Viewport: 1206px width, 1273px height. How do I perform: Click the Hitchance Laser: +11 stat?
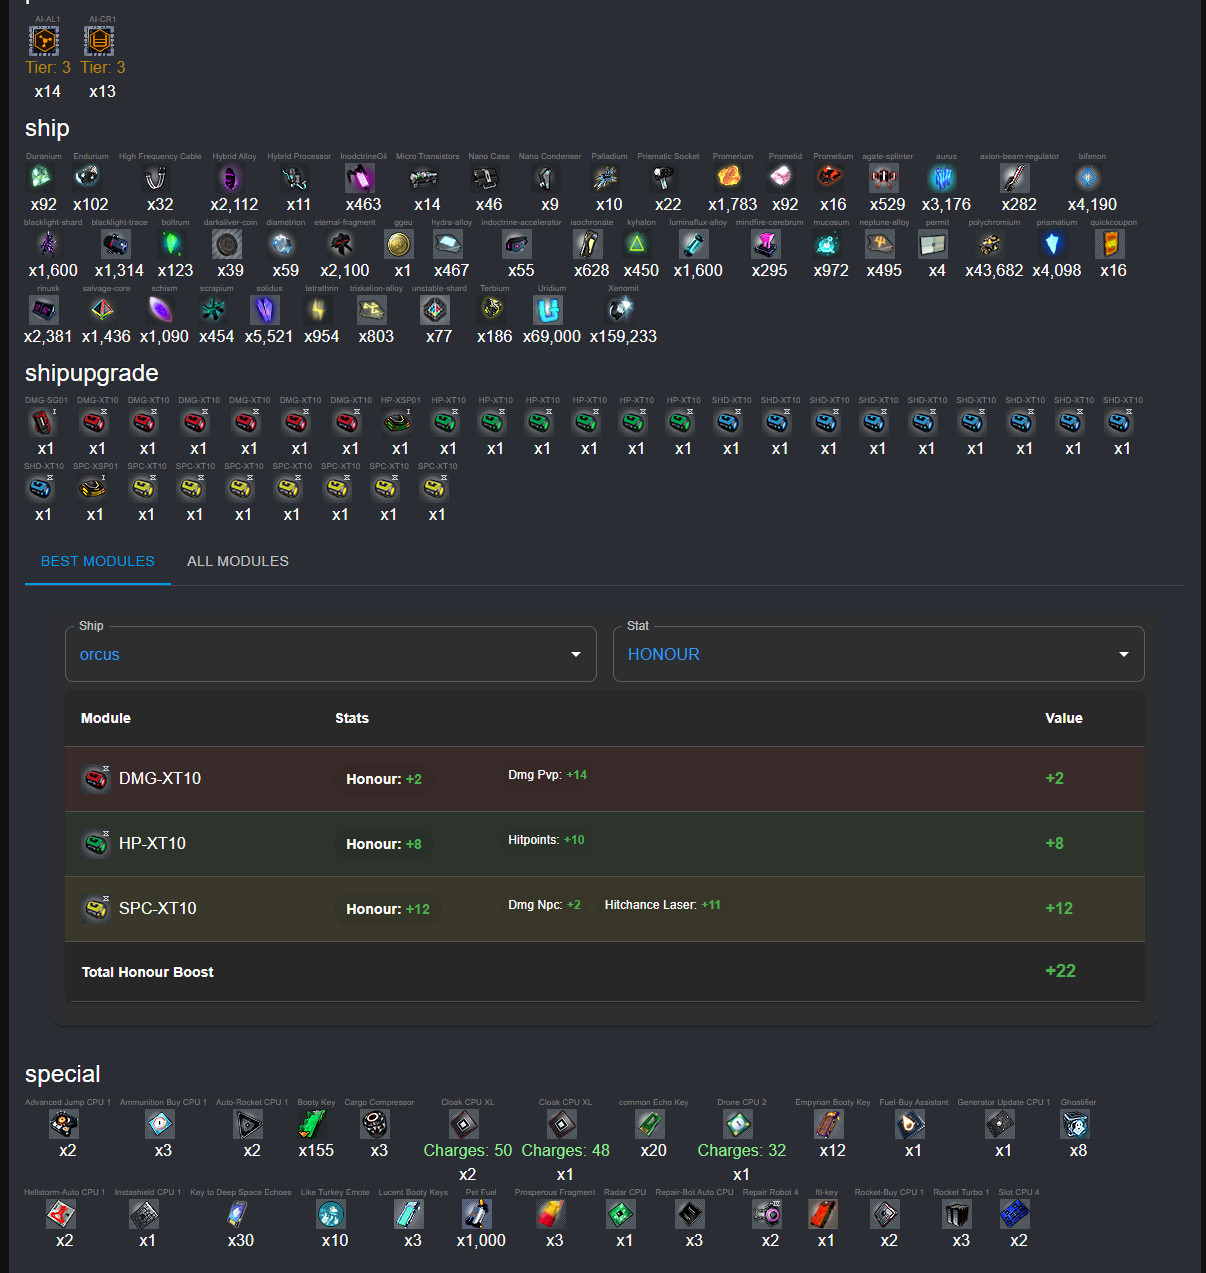[662, 905]
